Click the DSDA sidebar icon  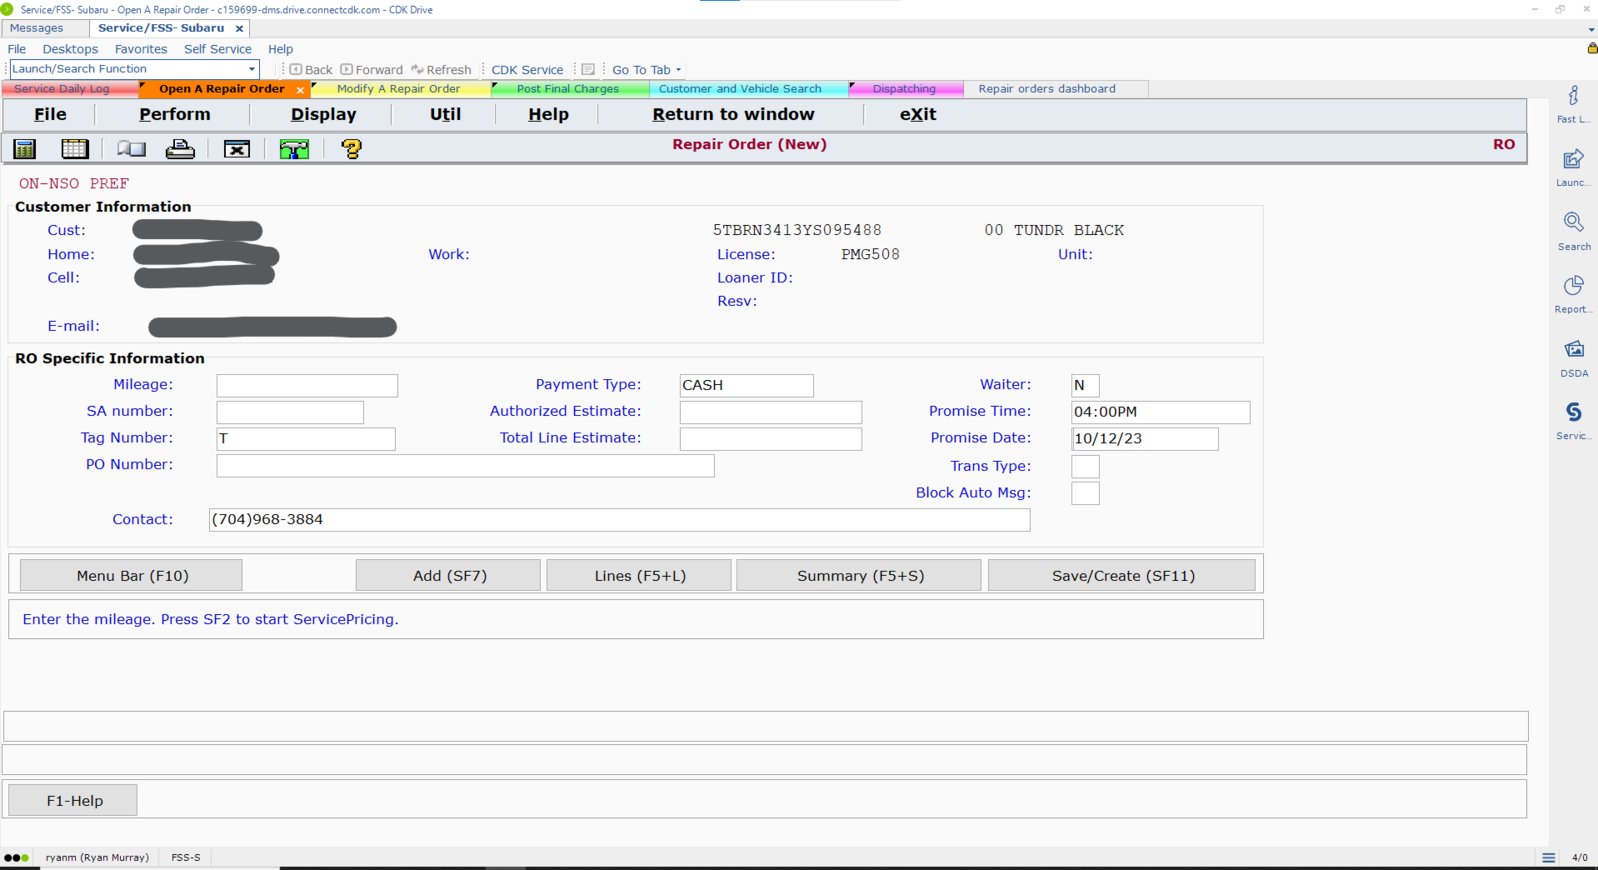point(1573,357)
